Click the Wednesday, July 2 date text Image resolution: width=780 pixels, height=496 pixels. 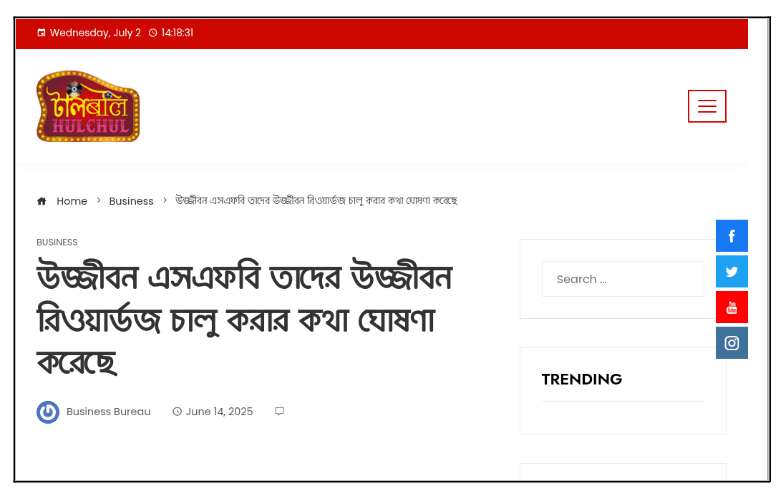95,33
